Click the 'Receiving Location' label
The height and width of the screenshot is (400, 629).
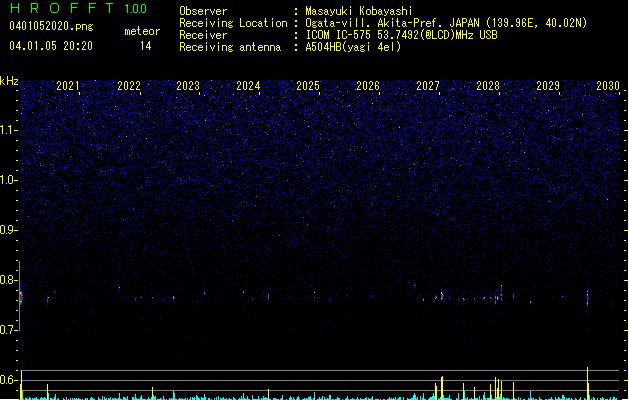coord(233,23)
